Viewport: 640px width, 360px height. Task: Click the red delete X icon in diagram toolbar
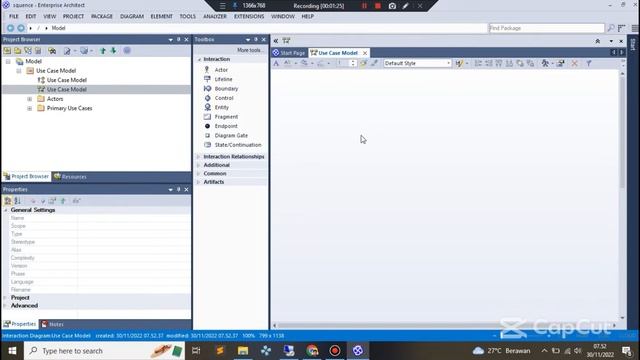point(574,63)
